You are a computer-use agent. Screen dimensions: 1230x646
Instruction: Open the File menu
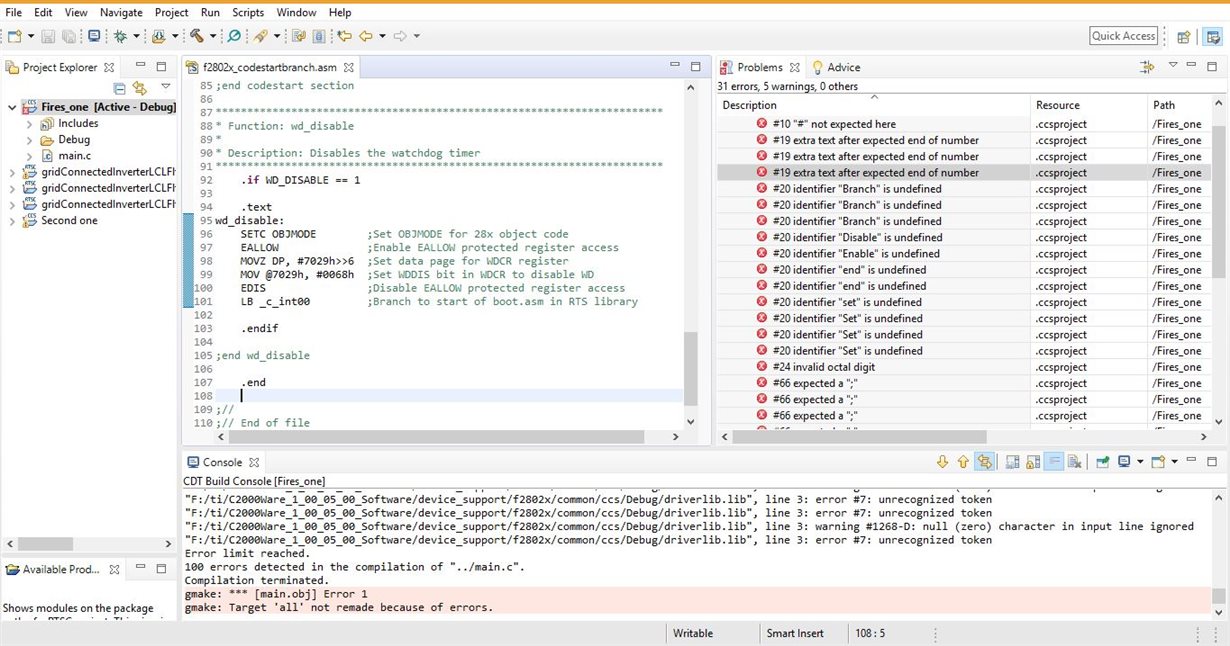14,13
